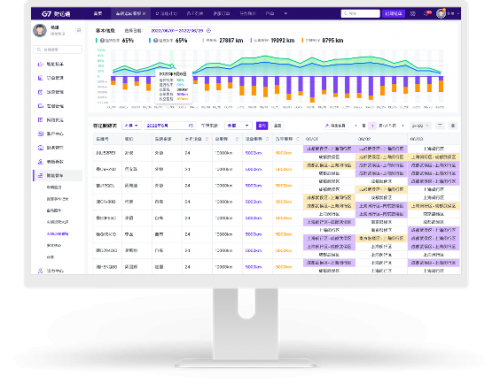Click the highlighted data point on line chart

172,66
